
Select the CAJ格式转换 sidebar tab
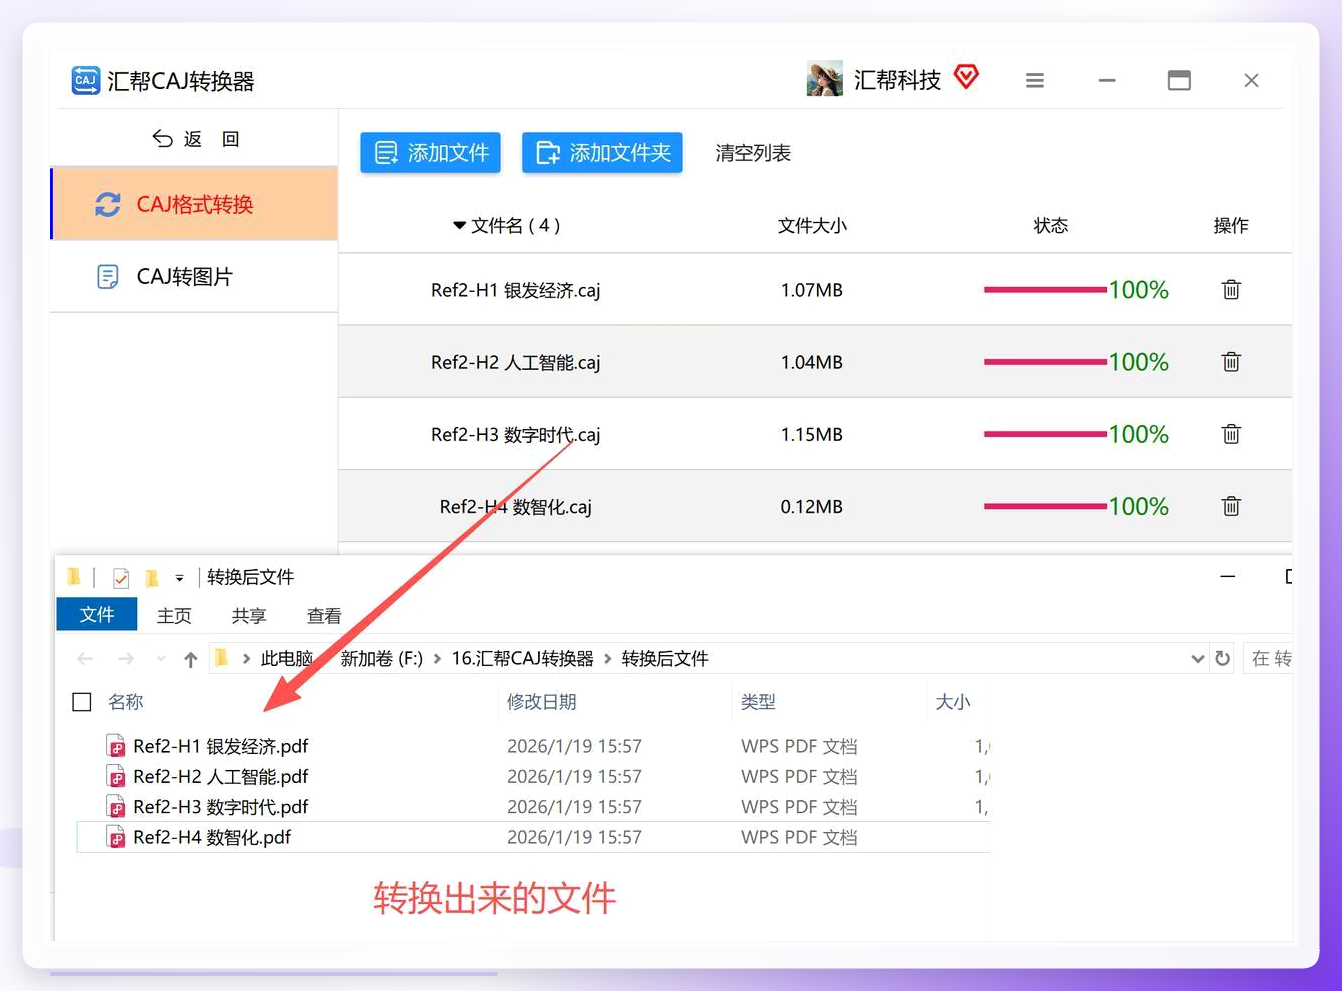coord(195,204)
